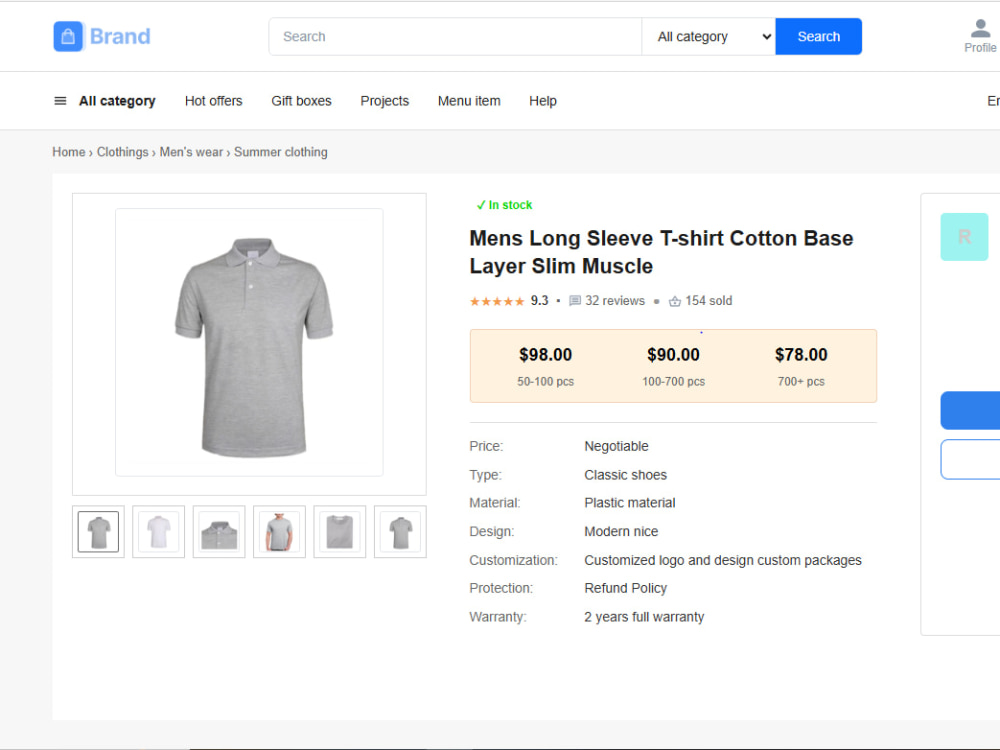Viewport: 1000px width, 750px height.
Task: Click the Plastic material value
Action: (629, 503)
